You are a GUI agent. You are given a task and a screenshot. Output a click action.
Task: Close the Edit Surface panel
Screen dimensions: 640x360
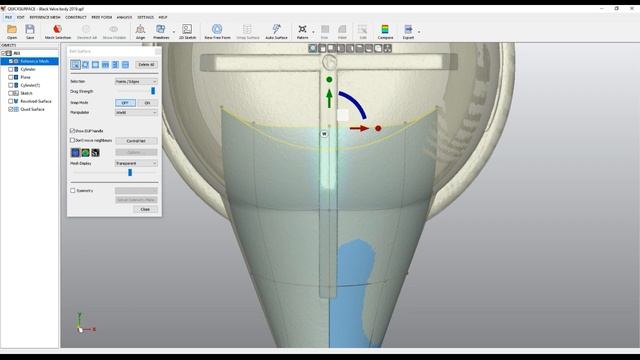coord(145,209)
